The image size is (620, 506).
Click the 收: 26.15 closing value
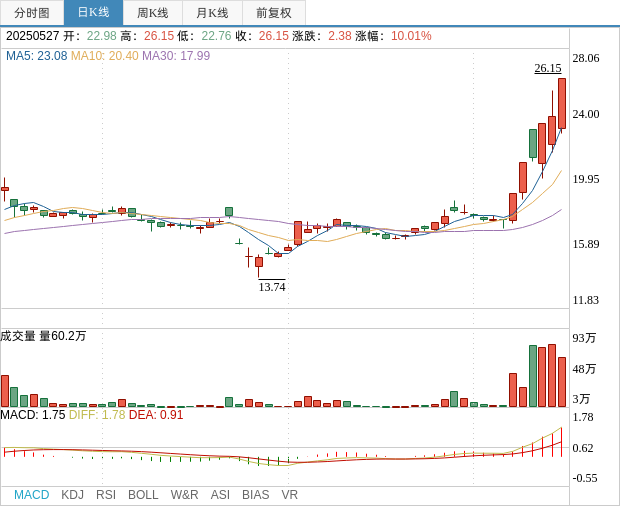coord(274,36)
